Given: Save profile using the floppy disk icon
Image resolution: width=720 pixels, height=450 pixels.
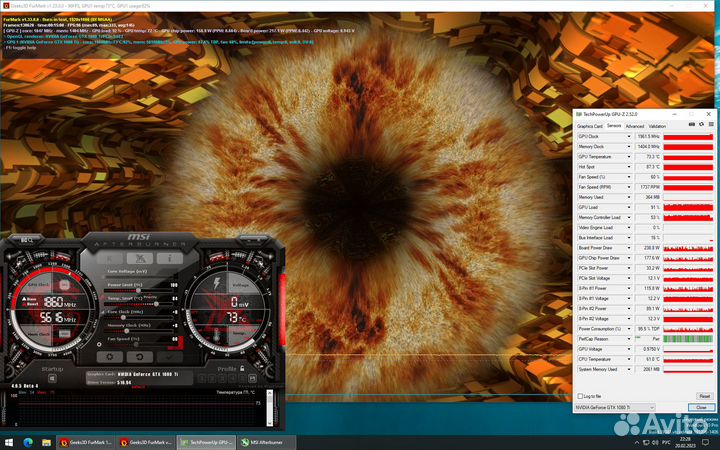Looking at the screenshot, I should (252, 378).
